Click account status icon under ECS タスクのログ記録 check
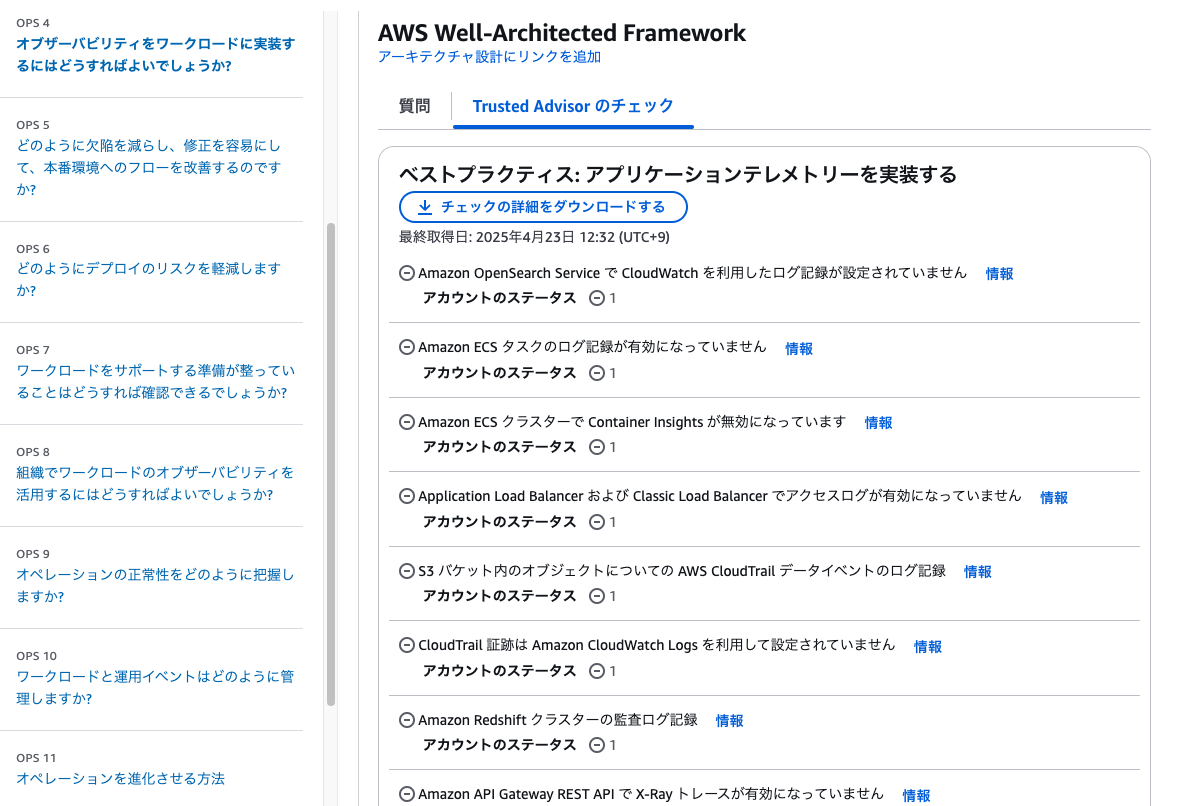 (597, 373)
